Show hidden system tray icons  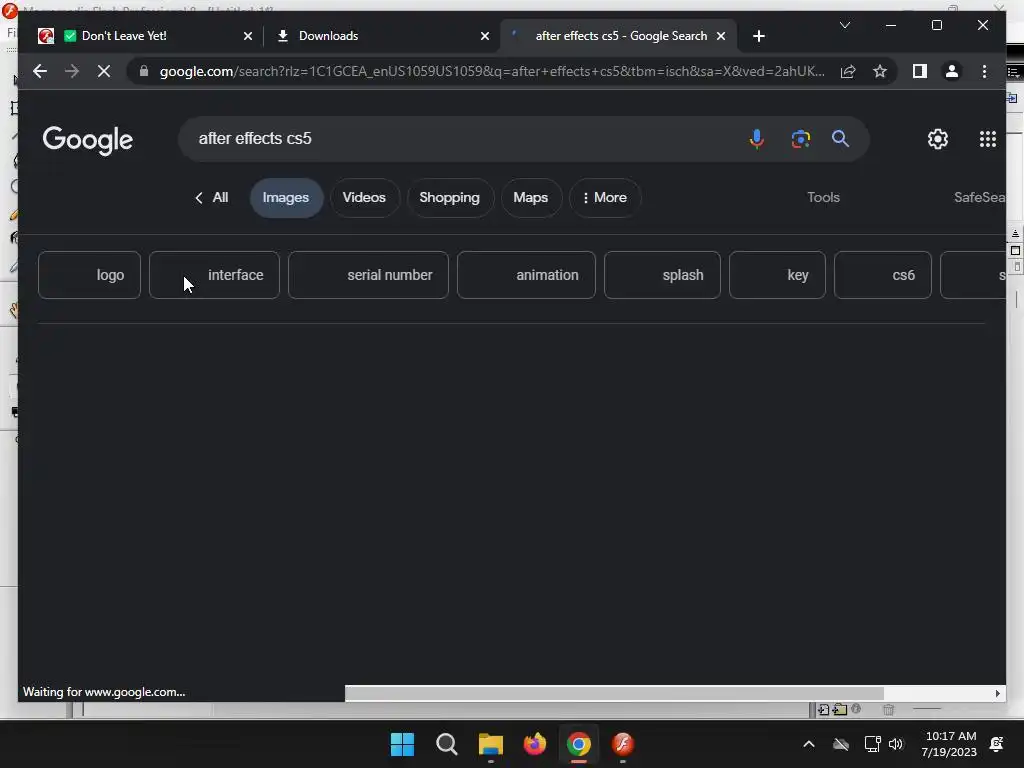808,744
